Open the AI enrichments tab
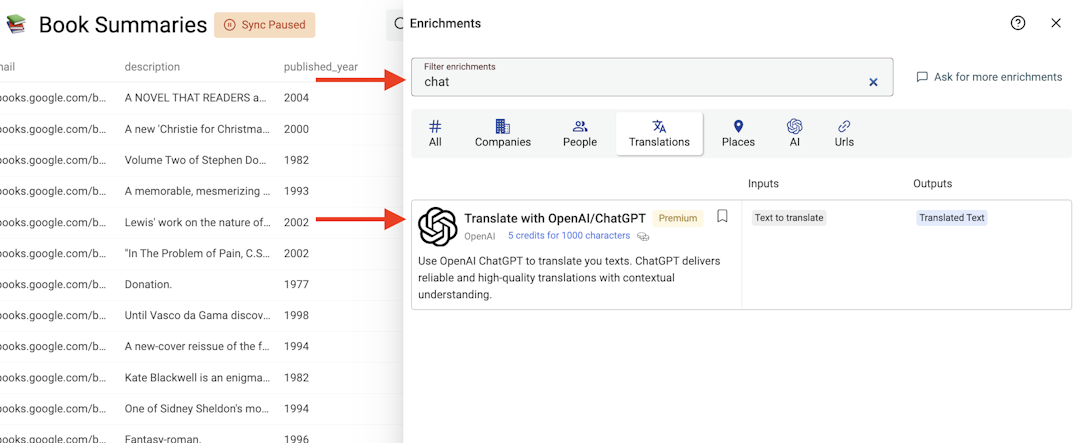Image resolution: width=1080 pixels, height=443 pixels. 795,134
